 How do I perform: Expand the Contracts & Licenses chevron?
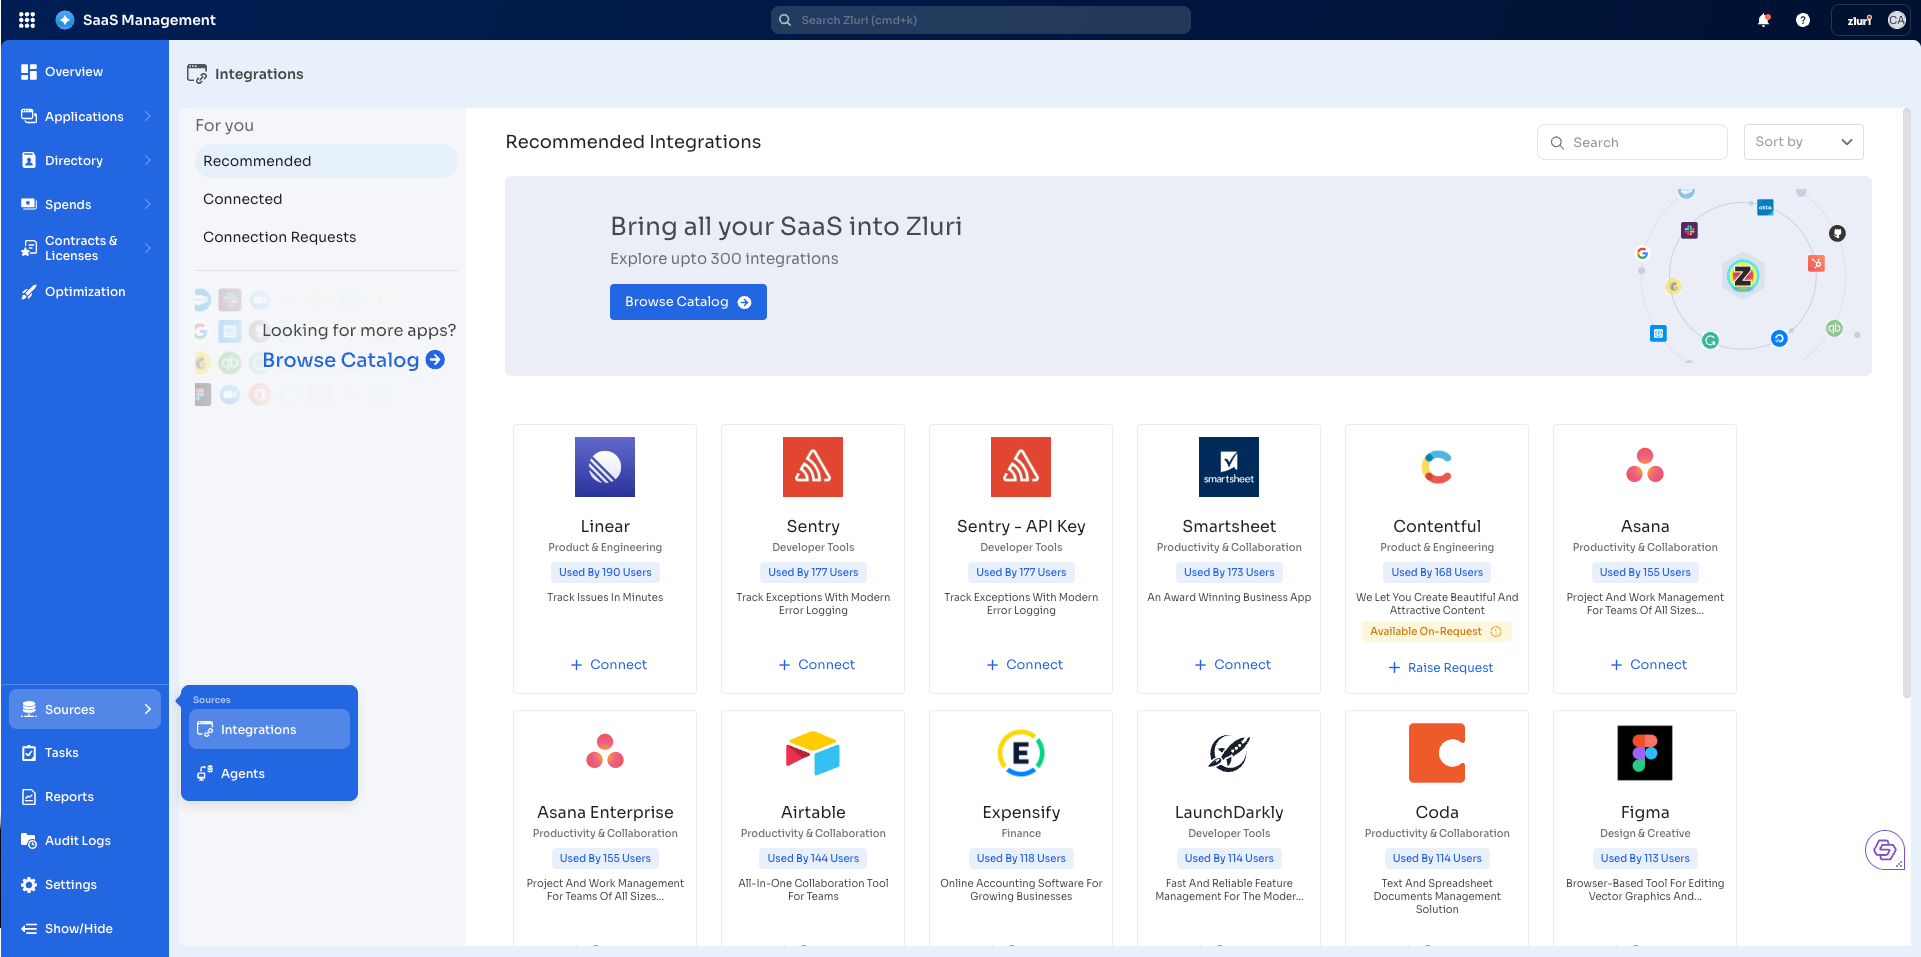(148, 248)
